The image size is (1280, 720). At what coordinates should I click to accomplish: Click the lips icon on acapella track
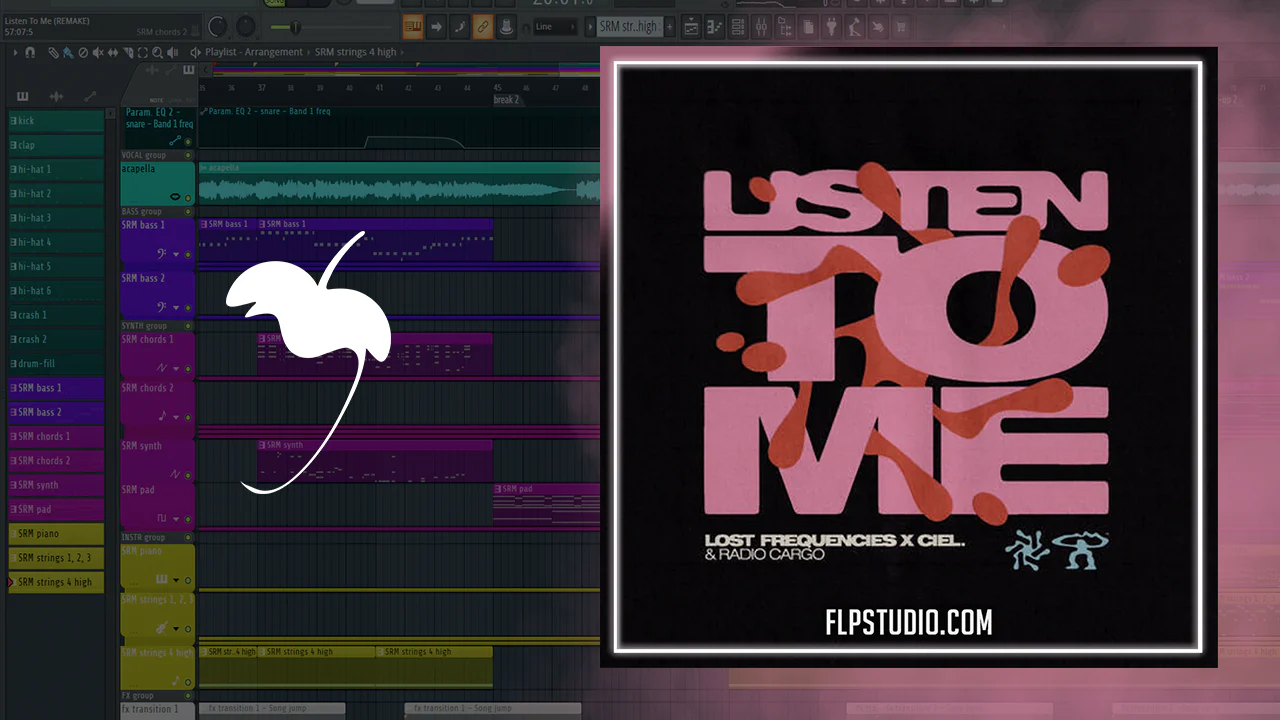176,197
